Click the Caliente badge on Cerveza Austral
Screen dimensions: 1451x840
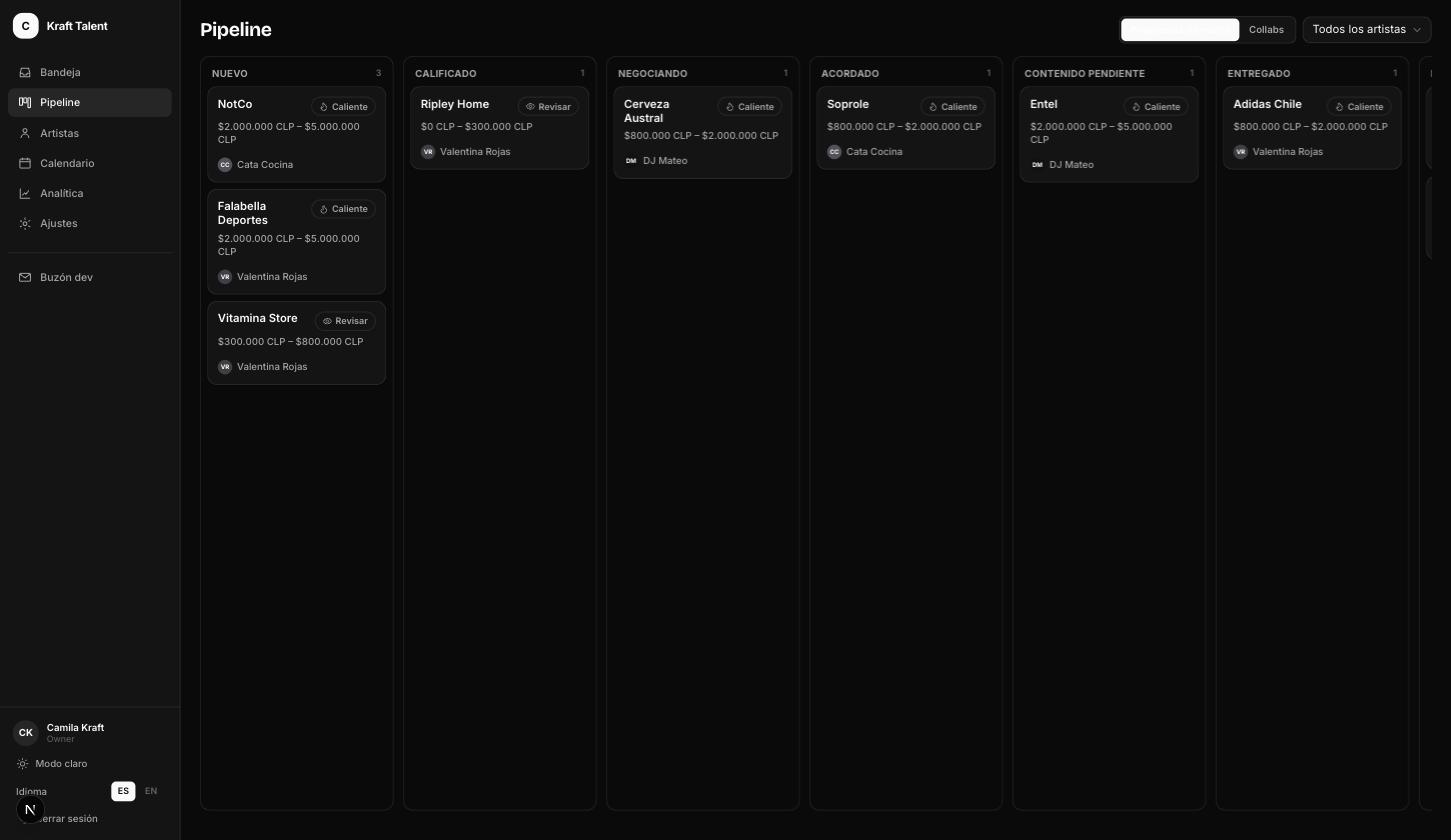point(750,107)
